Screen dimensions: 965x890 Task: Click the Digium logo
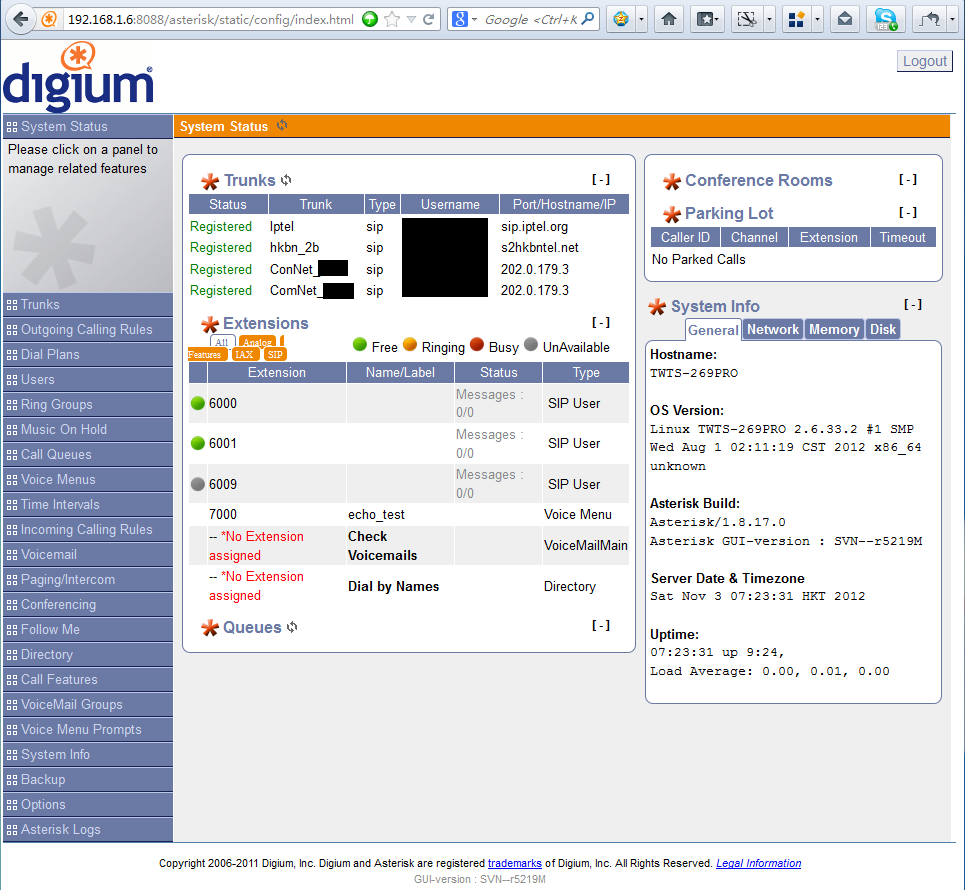tap(78, 77)
